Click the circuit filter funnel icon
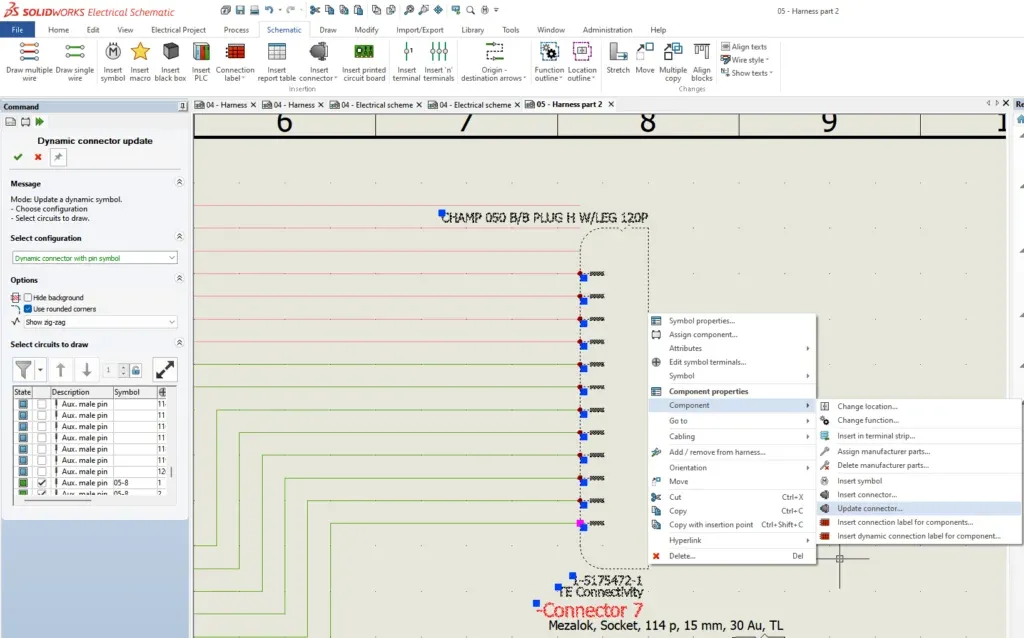The image size is (1024, 638). [23, 370]
